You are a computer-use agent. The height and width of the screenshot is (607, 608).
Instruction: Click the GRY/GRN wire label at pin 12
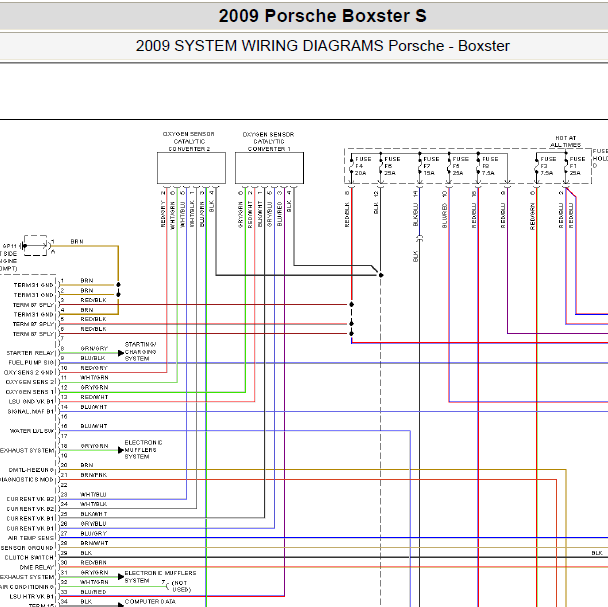pyautogui.click(x=94, y=387)
